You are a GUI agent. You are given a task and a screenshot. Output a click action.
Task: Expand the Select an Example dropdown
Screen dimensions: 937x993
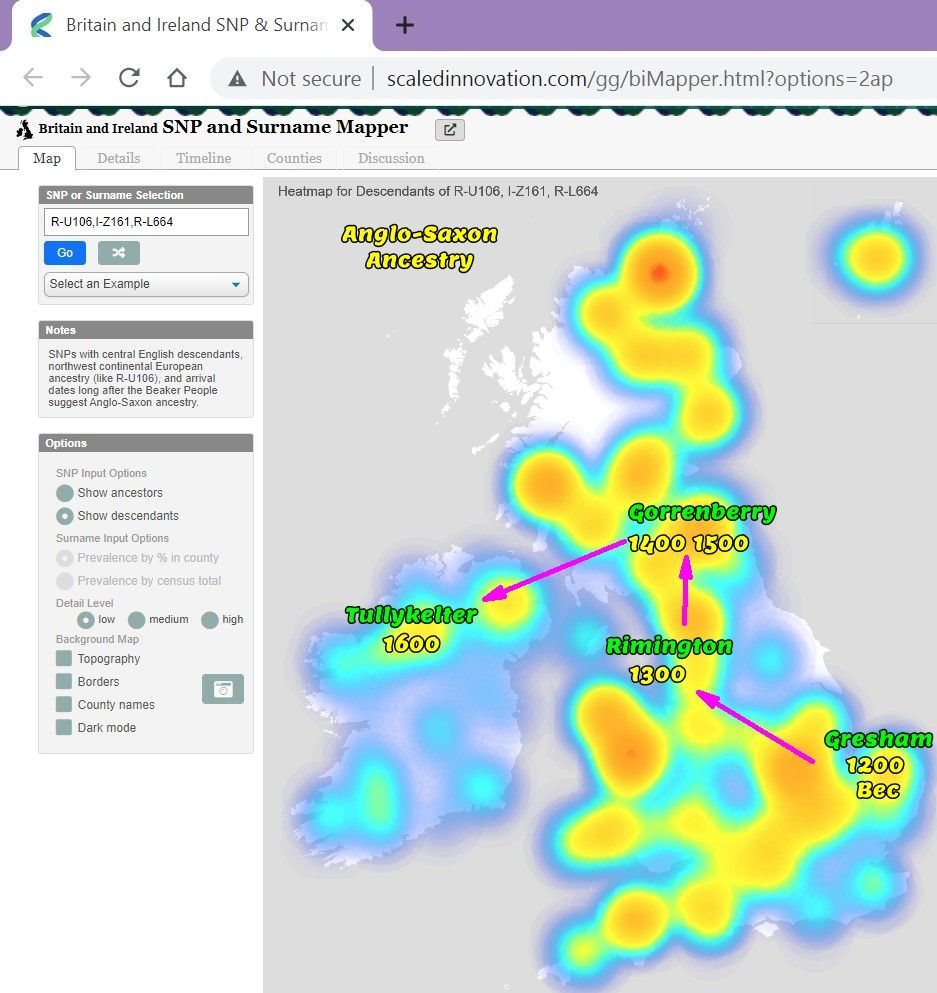pos(146,284)
